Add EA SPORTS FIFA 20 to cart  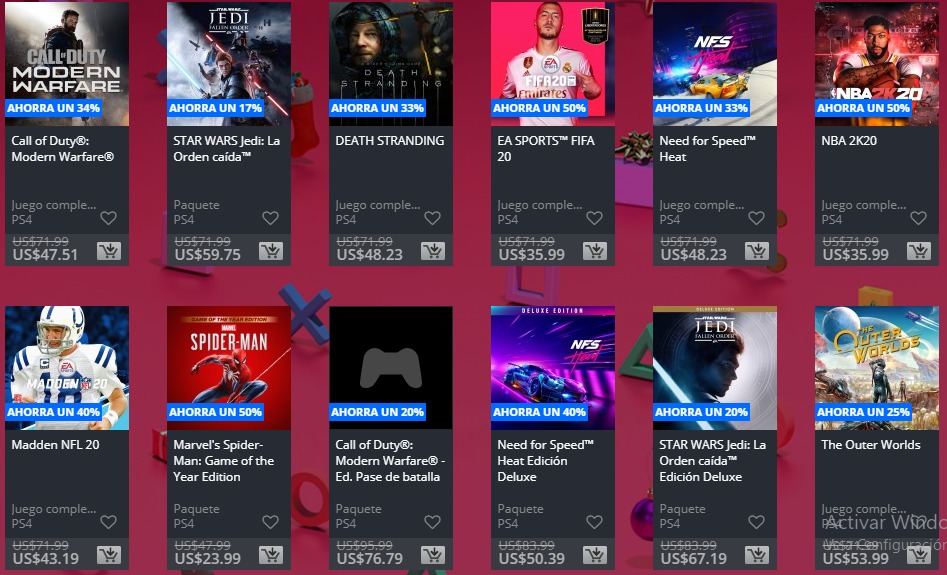click(594, 251)
